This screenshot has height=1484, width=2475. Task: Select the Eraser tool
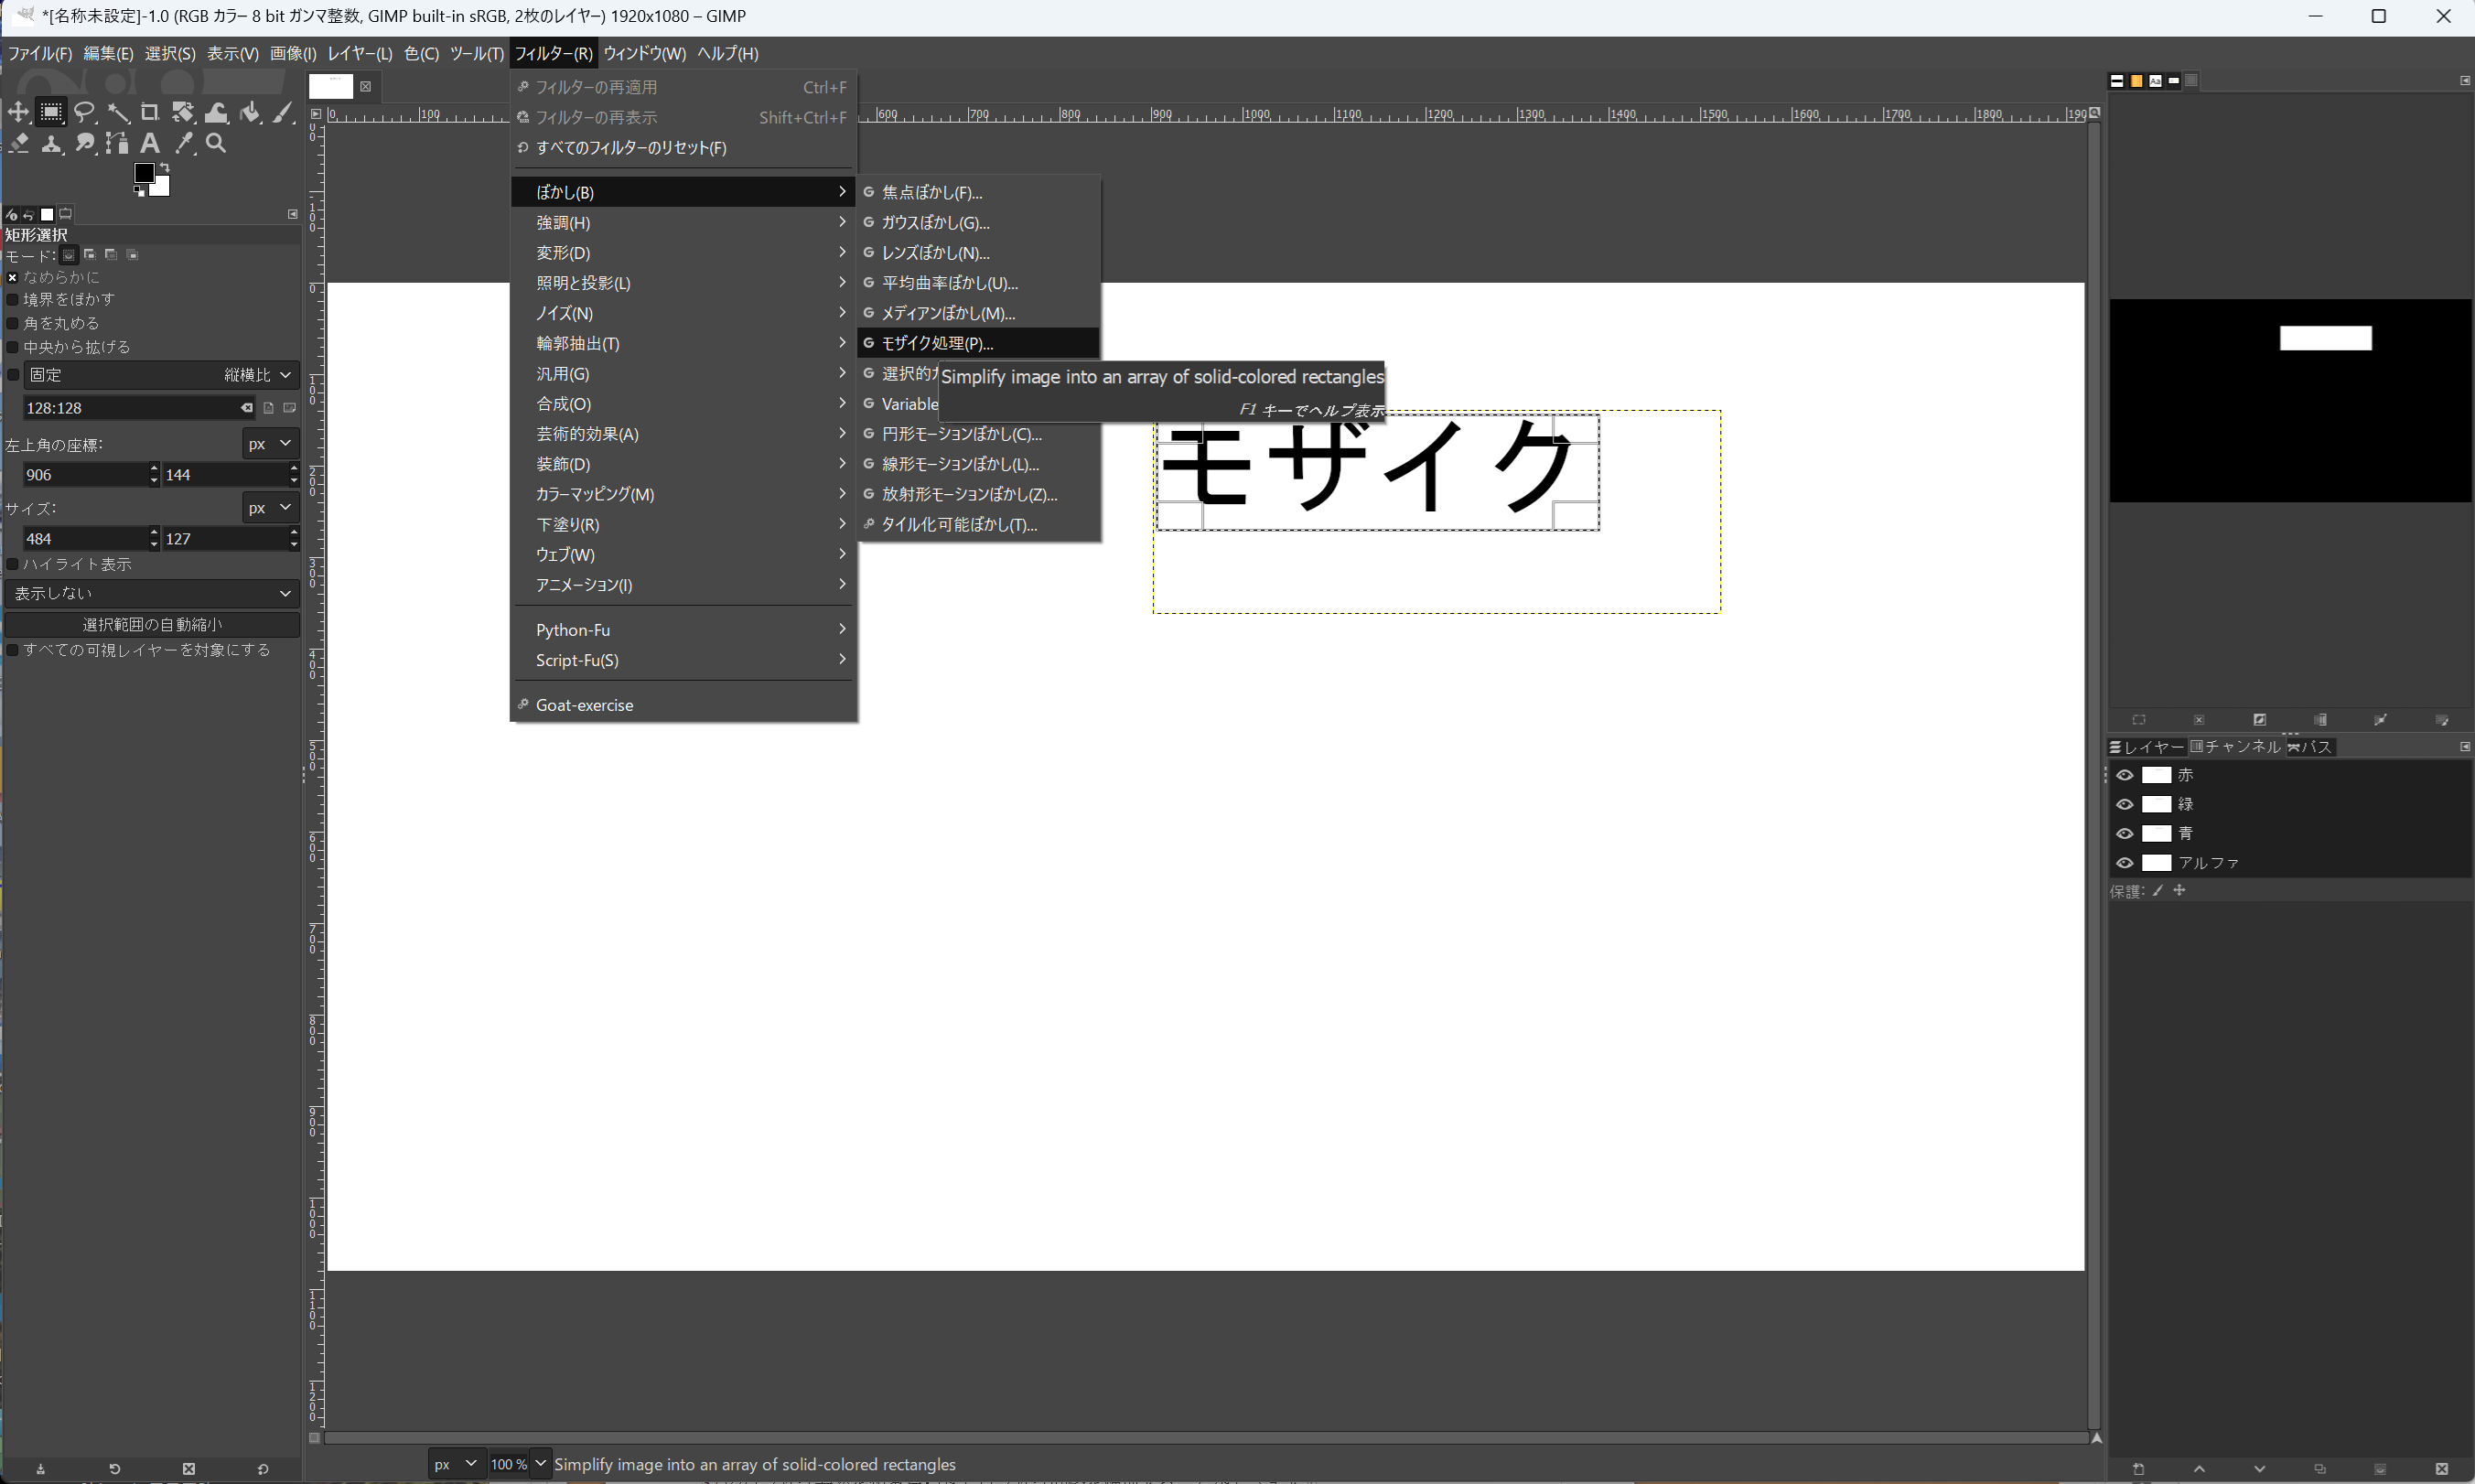[18, 144]
